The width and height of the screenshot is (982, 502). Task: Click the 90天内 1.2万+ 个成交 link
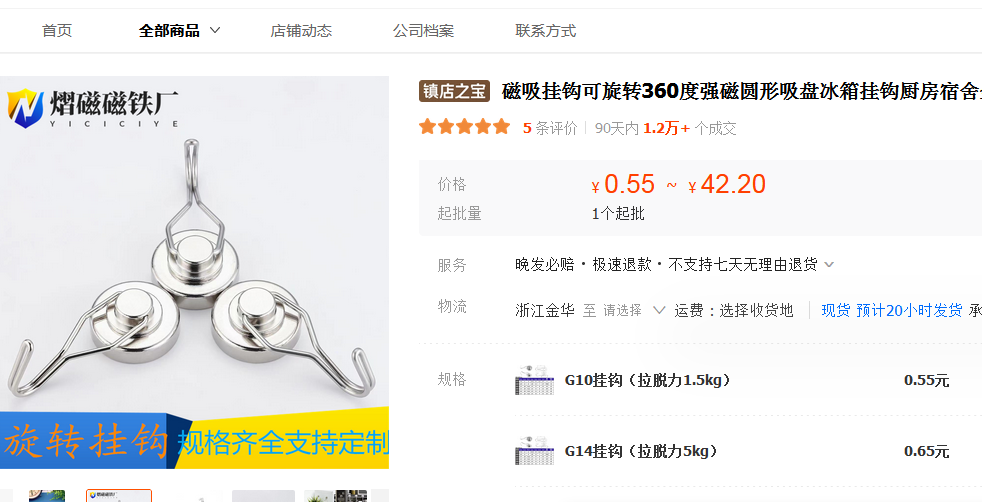click(666, 128)
